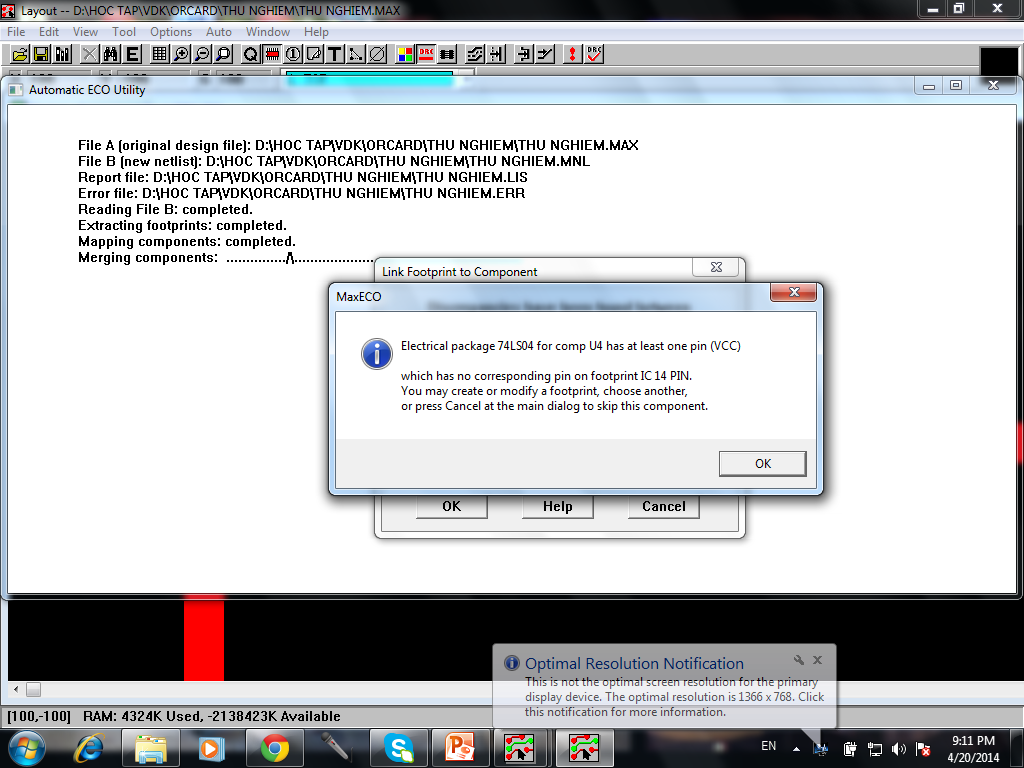
Task: Open Windows Explorer folder from taskbar
Action: [x=150, y=748]
